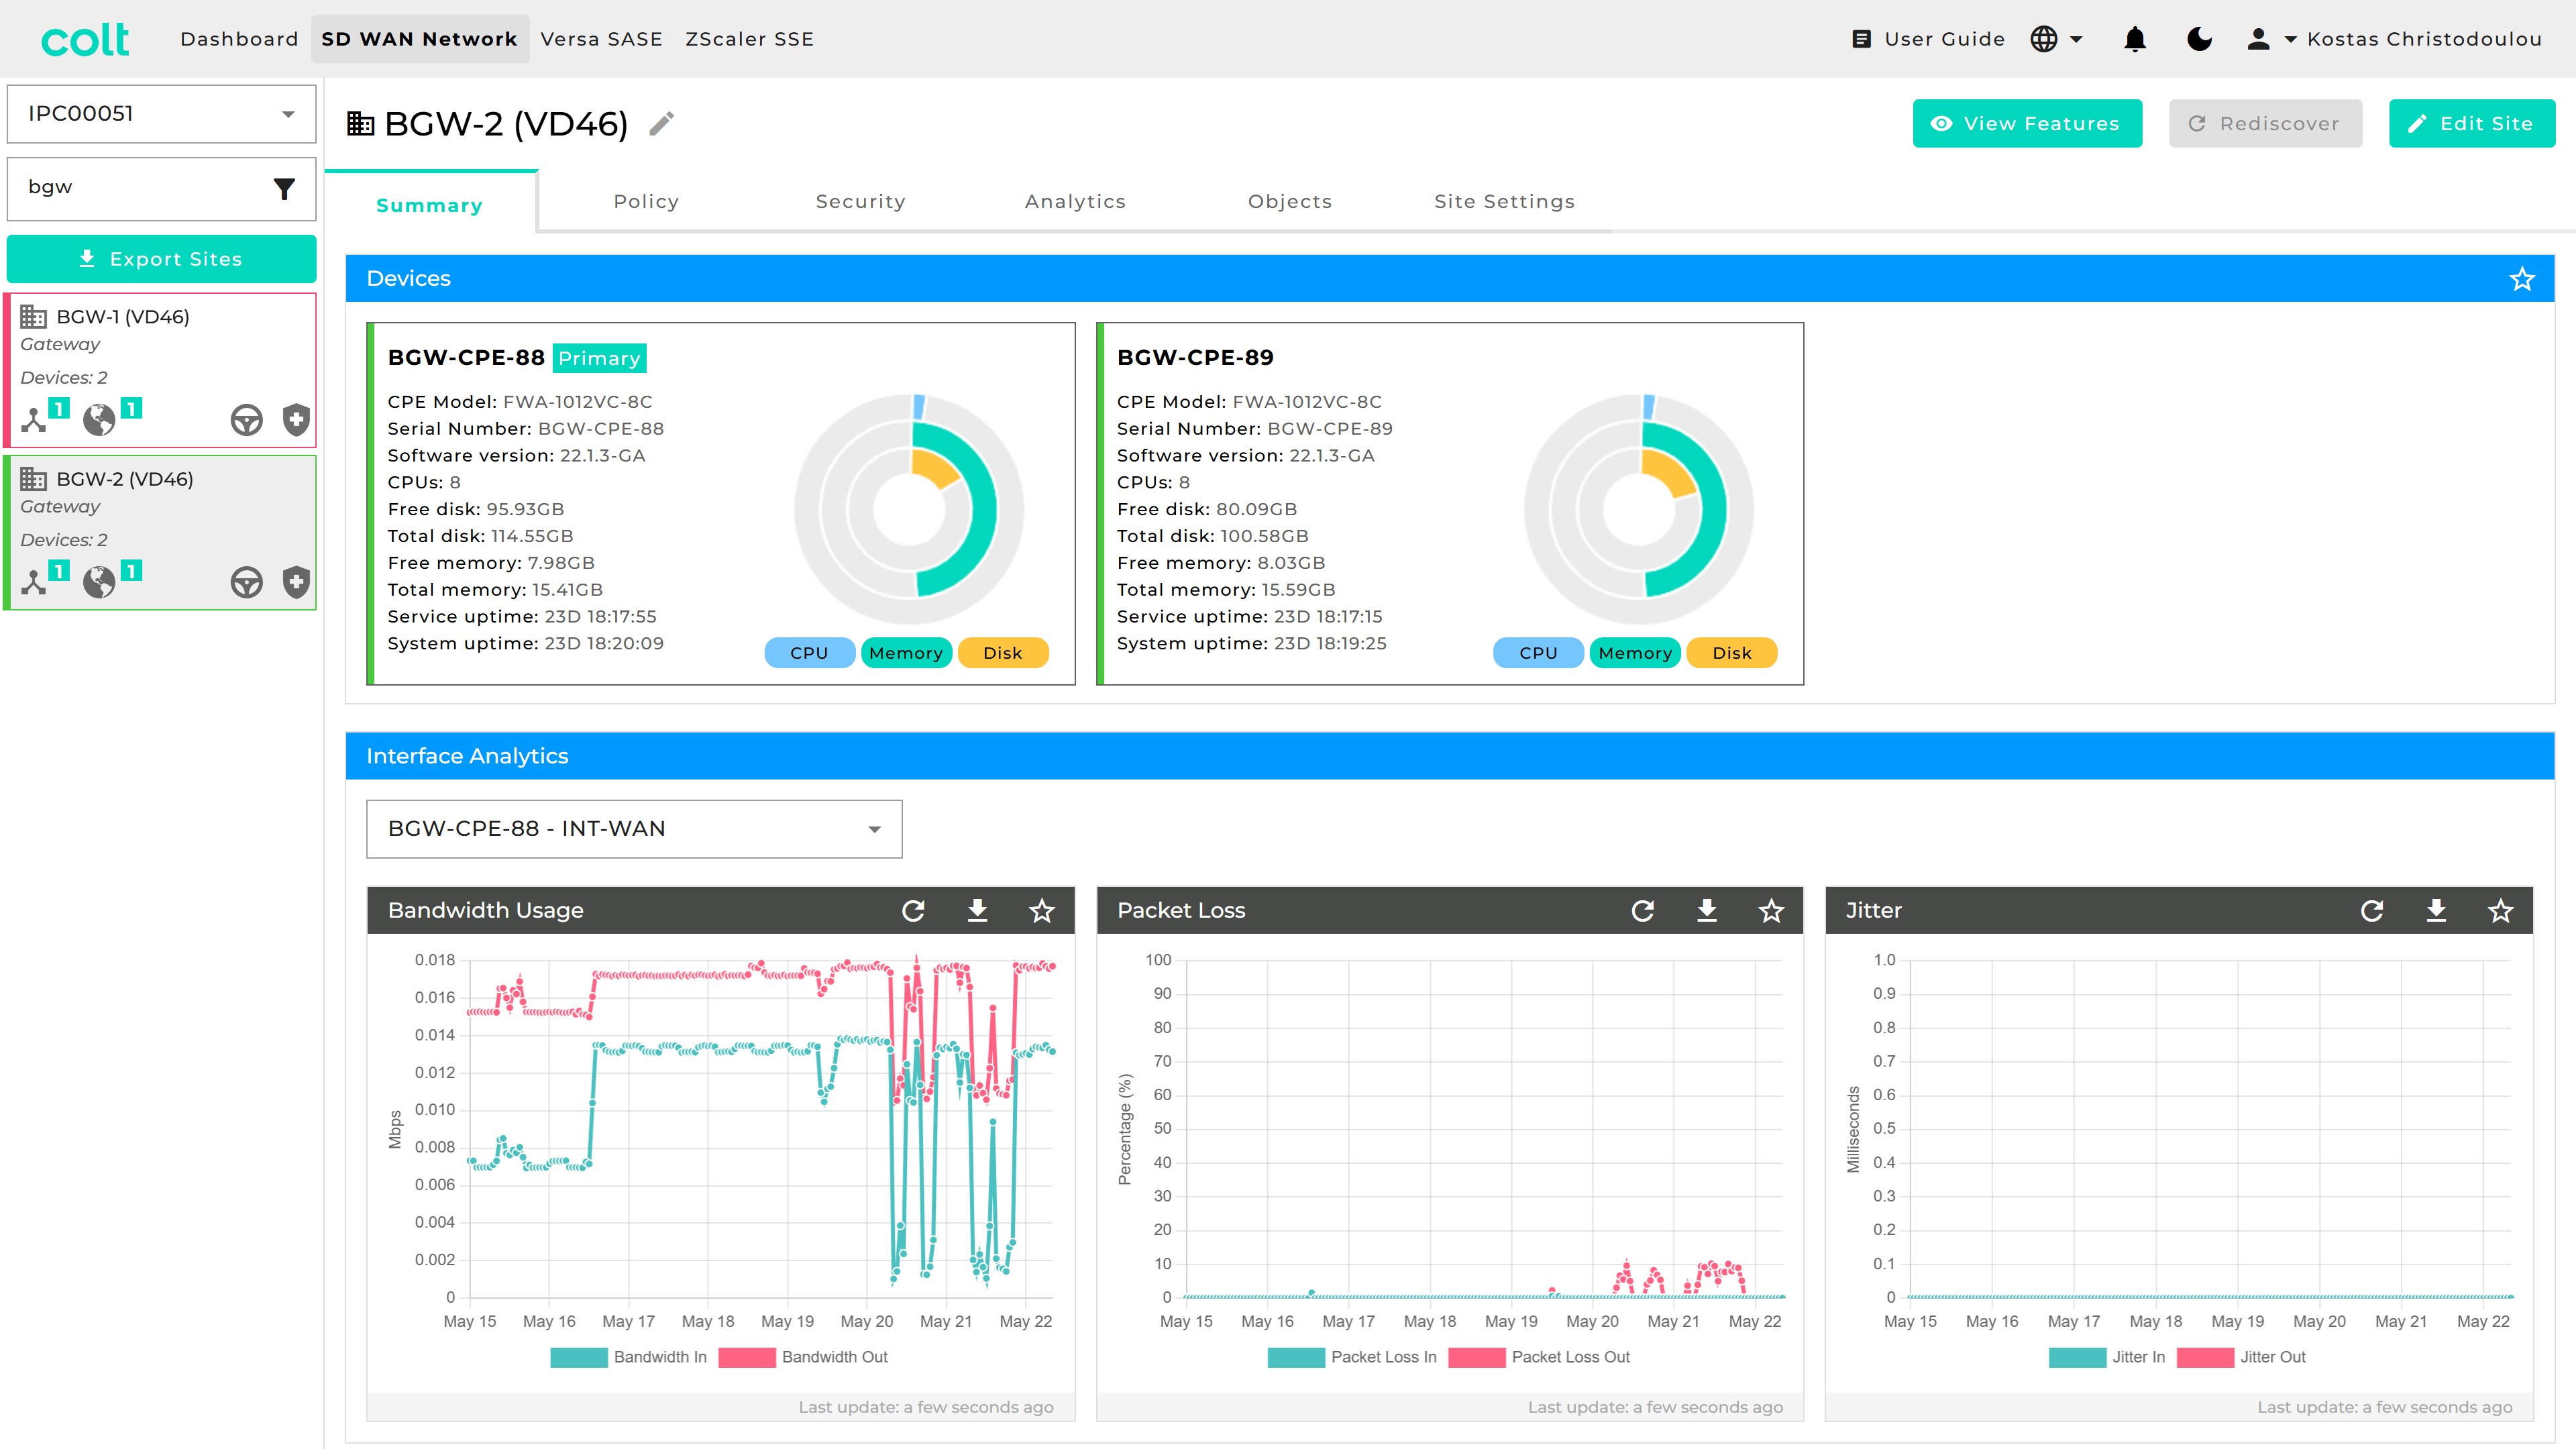Toggle the Bandwidth Out legend swatch
Image resolution: width=2576 pixels, height=1449 pixels.
pyautogui.click(x=746, y=1357)
